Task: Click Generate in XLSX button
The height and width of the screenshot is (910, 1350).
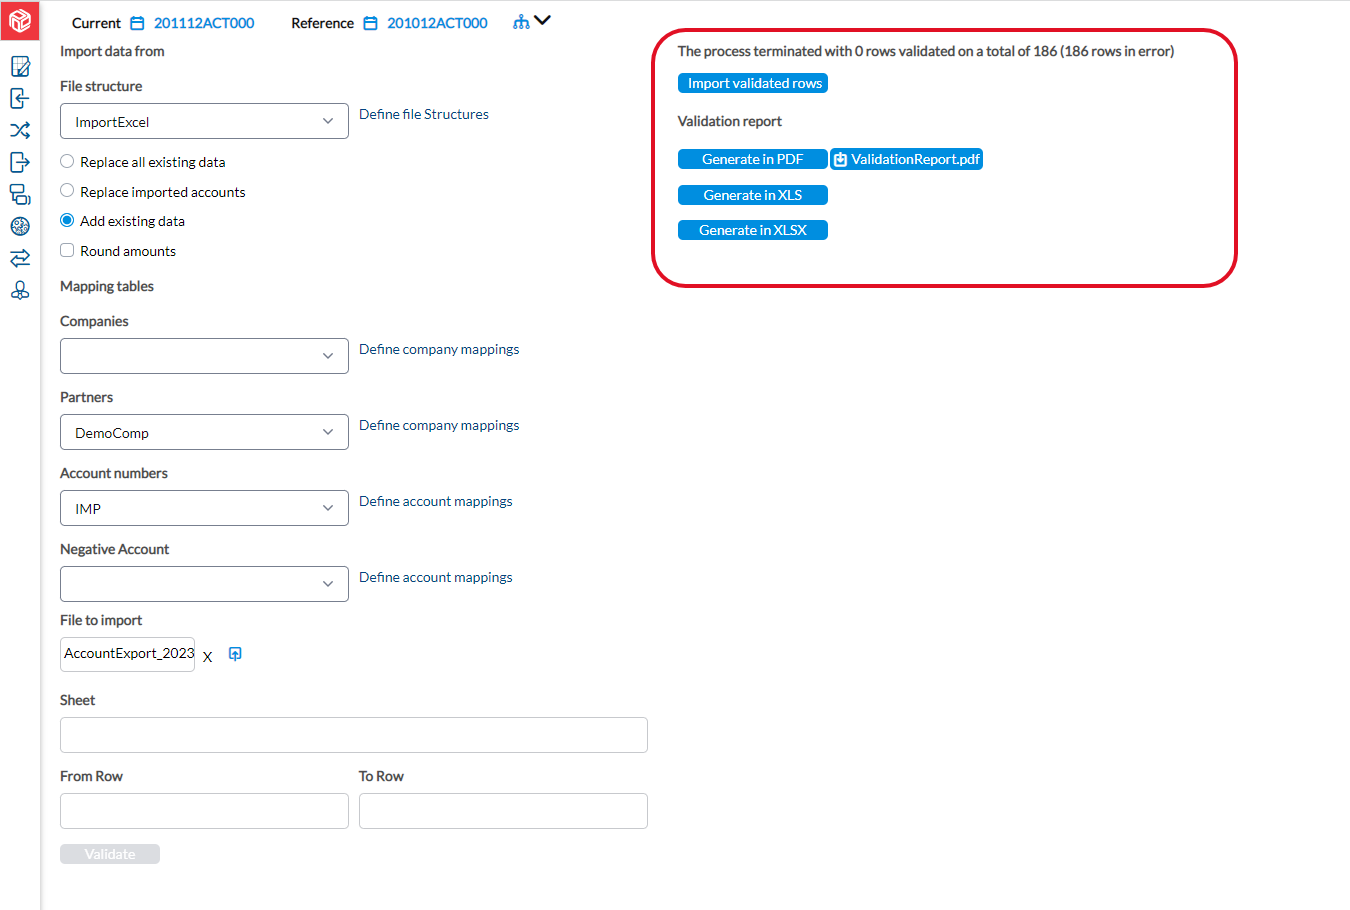Action: coord(753,230)
